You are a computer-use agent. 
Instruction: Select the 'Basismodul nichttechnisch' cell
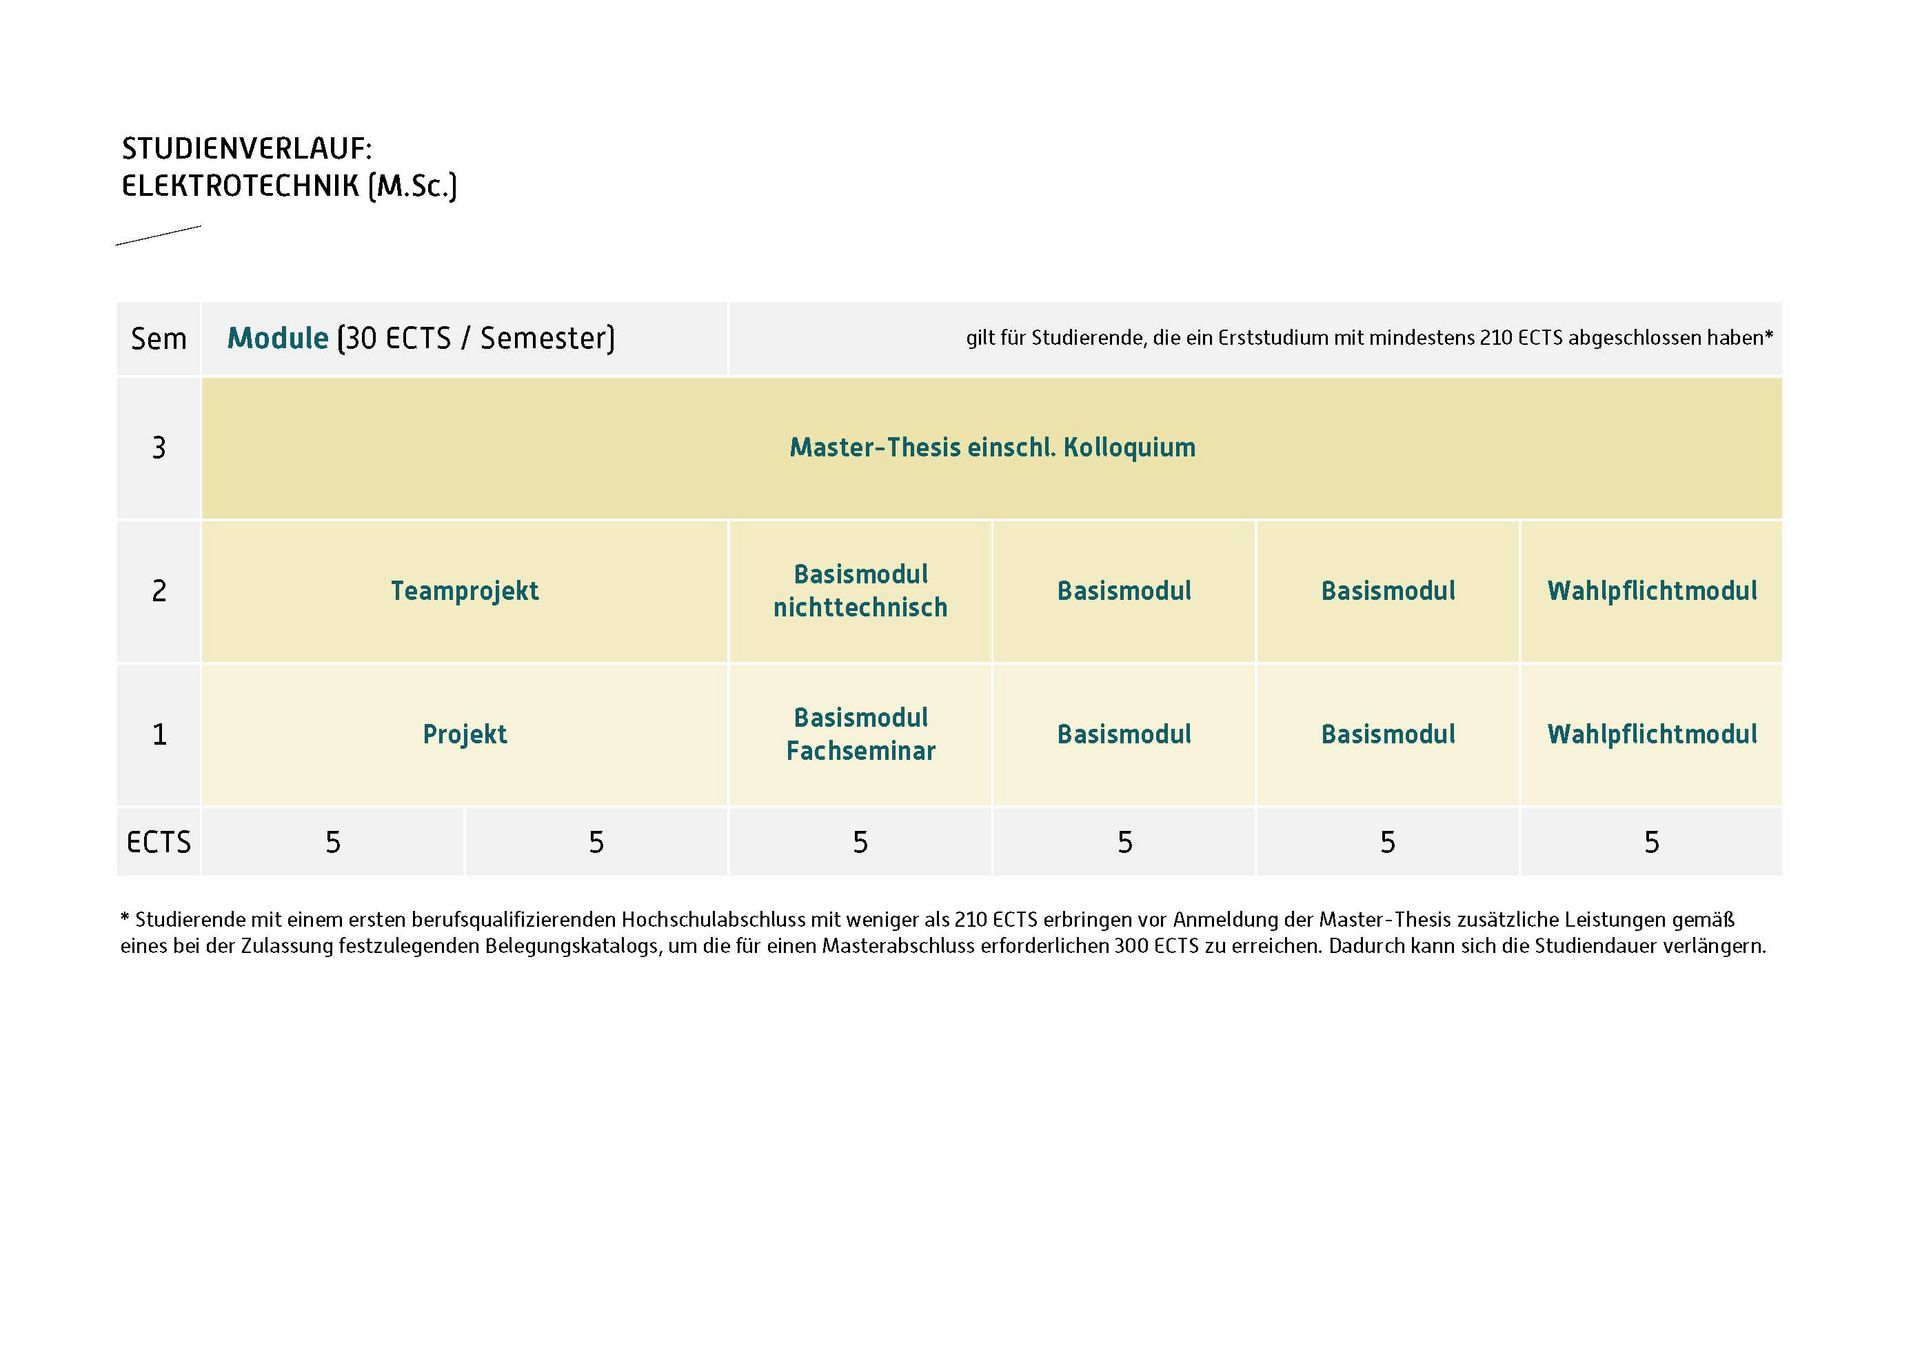tap(860, 591)
